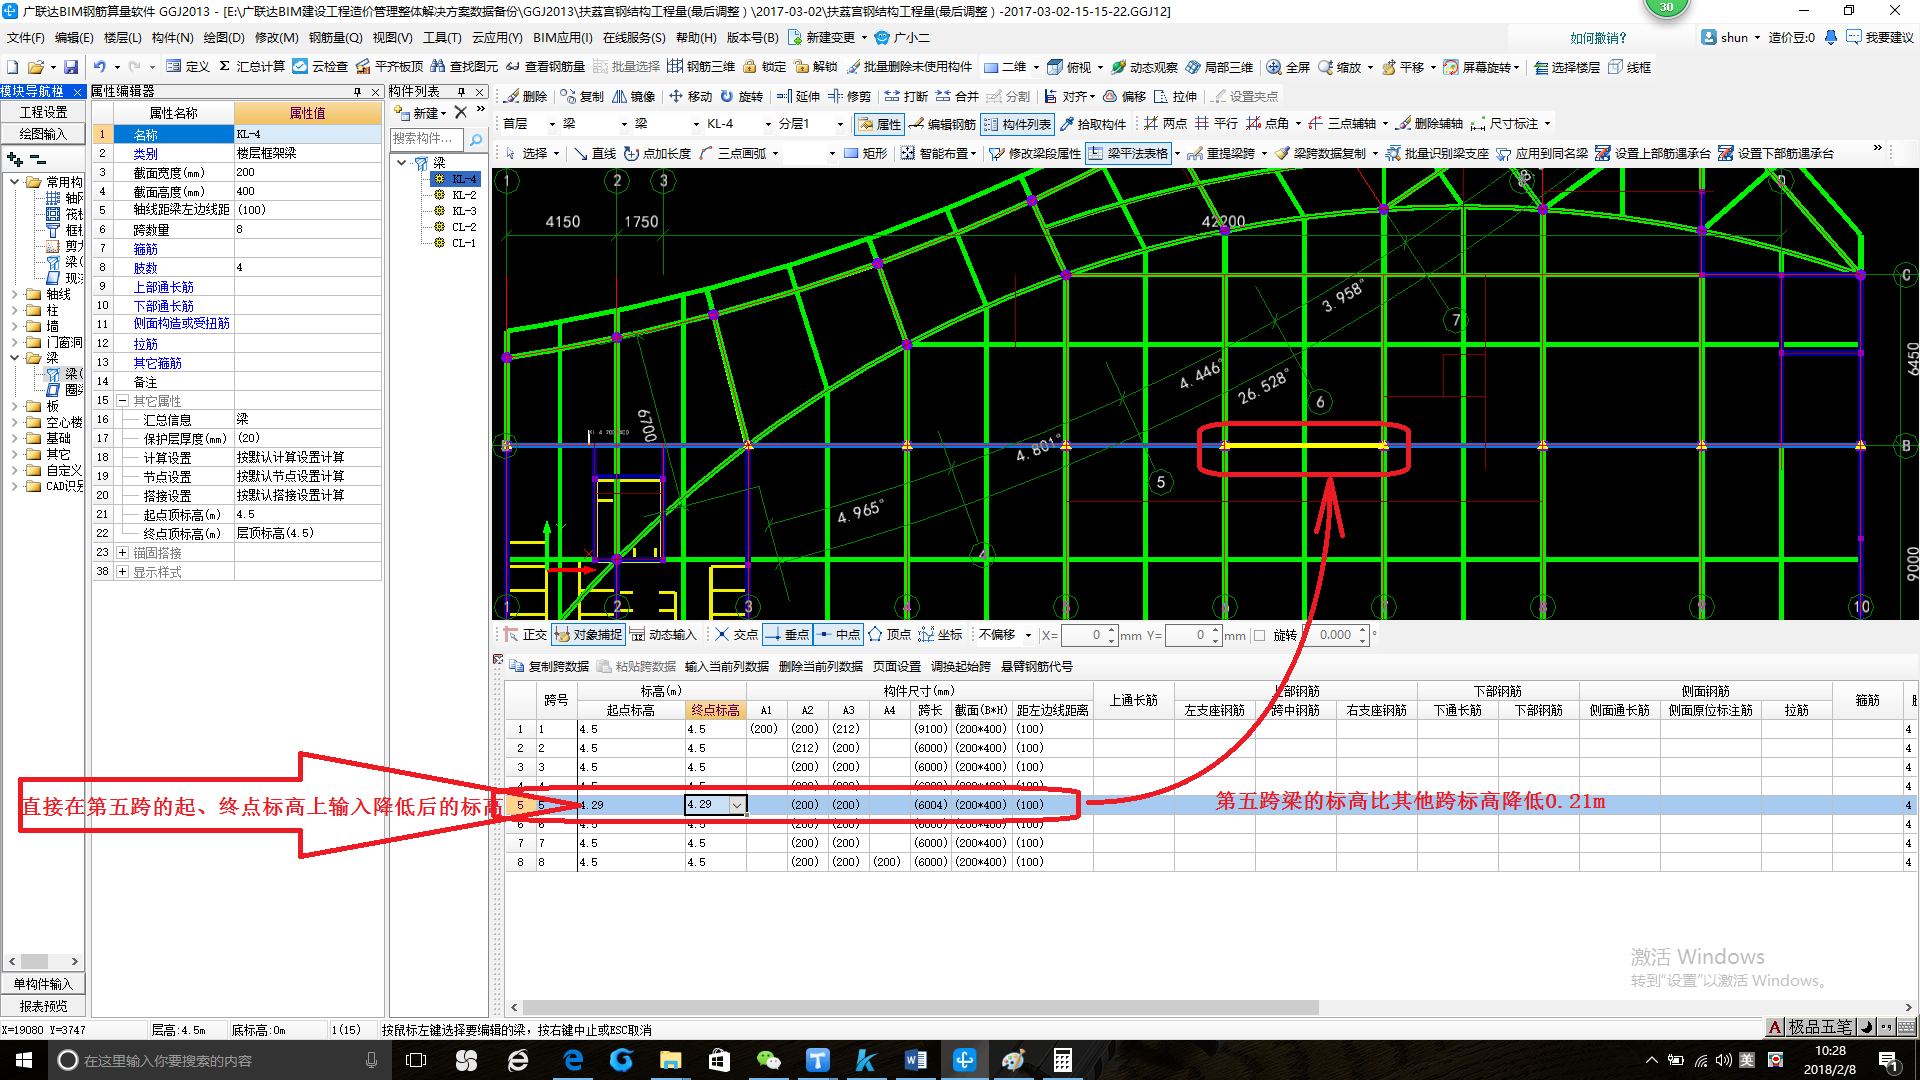The width and height of the screenshot is (1920, 1080).
Task: Click 悬臂钢筋代号 cantilever rebar code
Action: pos(1037,666)
